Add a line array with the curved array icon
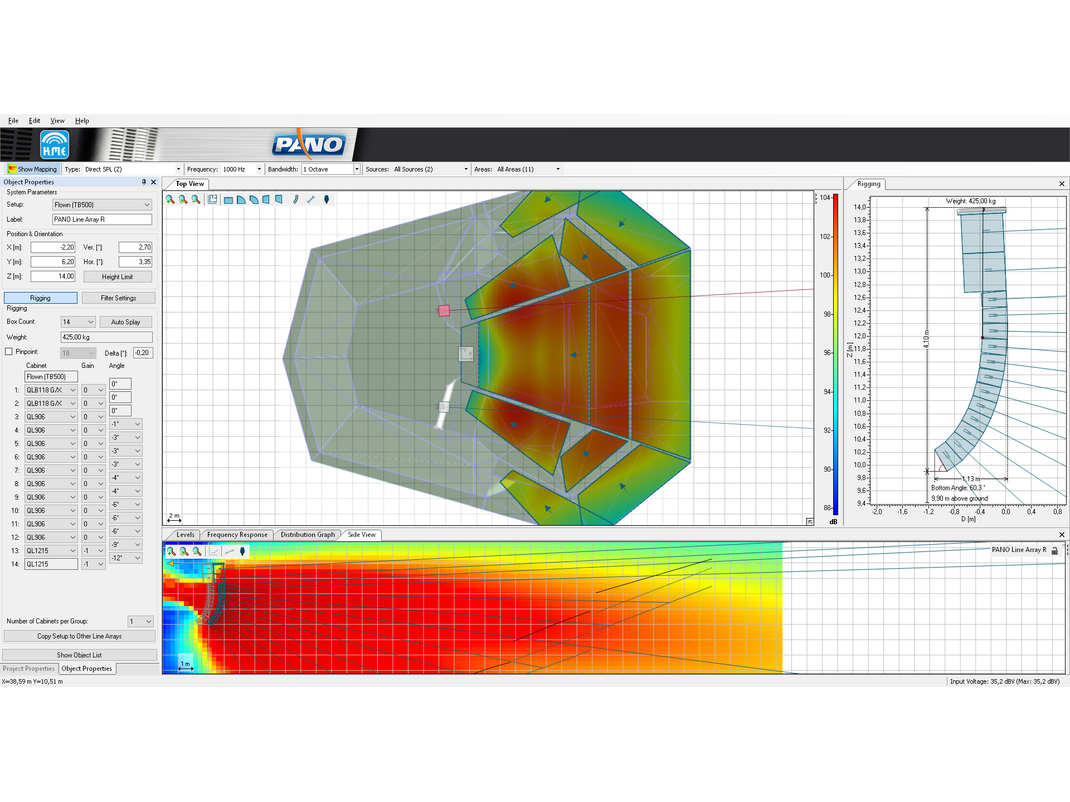This screenshot has width=1070, height=802. (x=295, y=200)
